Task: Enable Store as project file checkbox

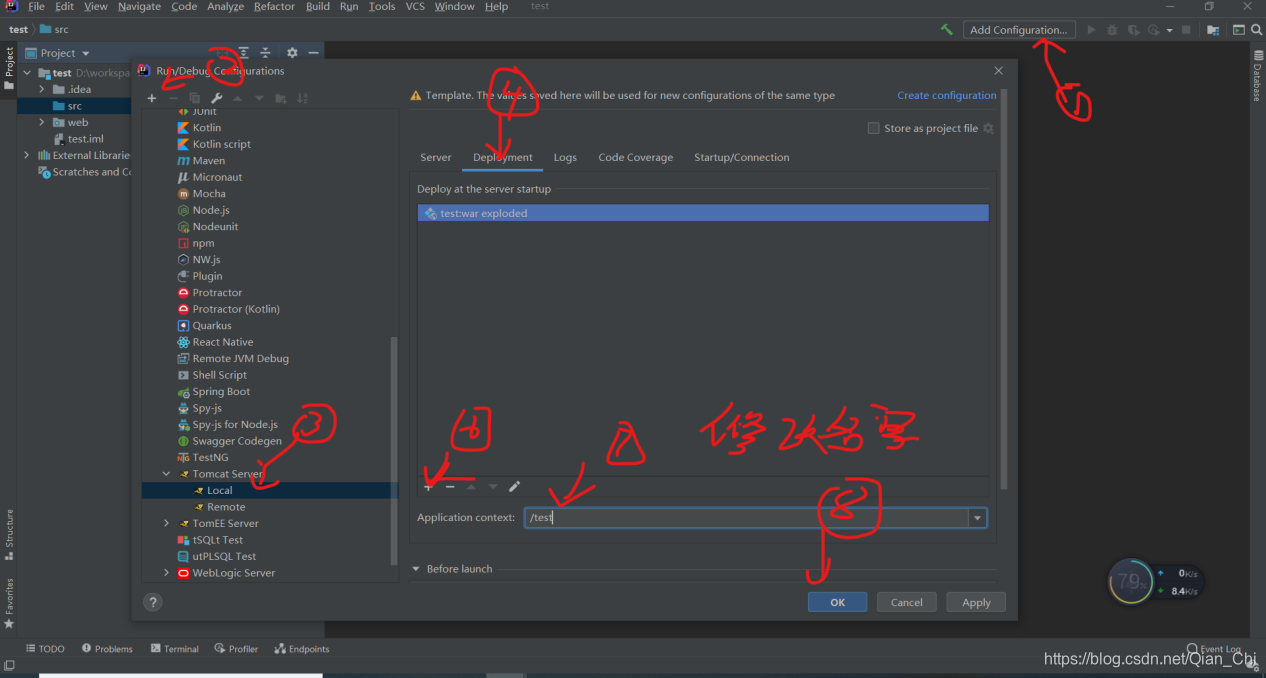Action: click(874, 128)
